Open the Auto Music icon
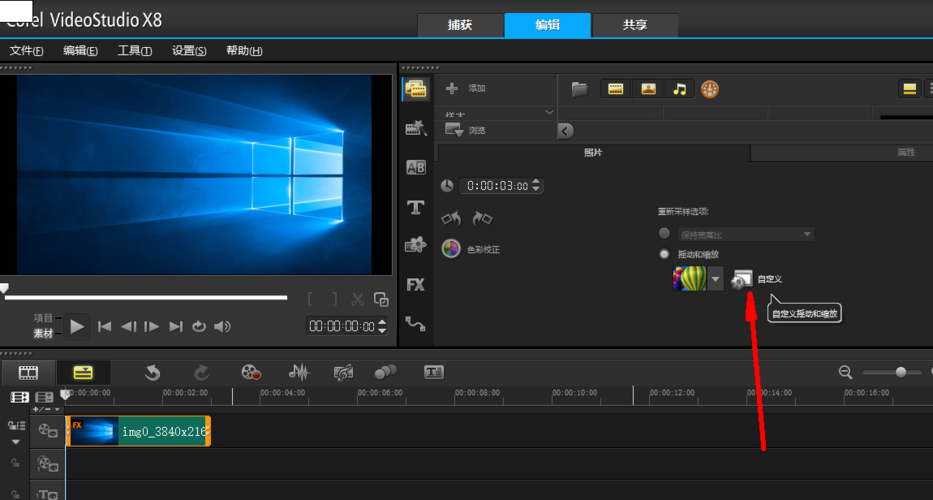 [343, 373]
